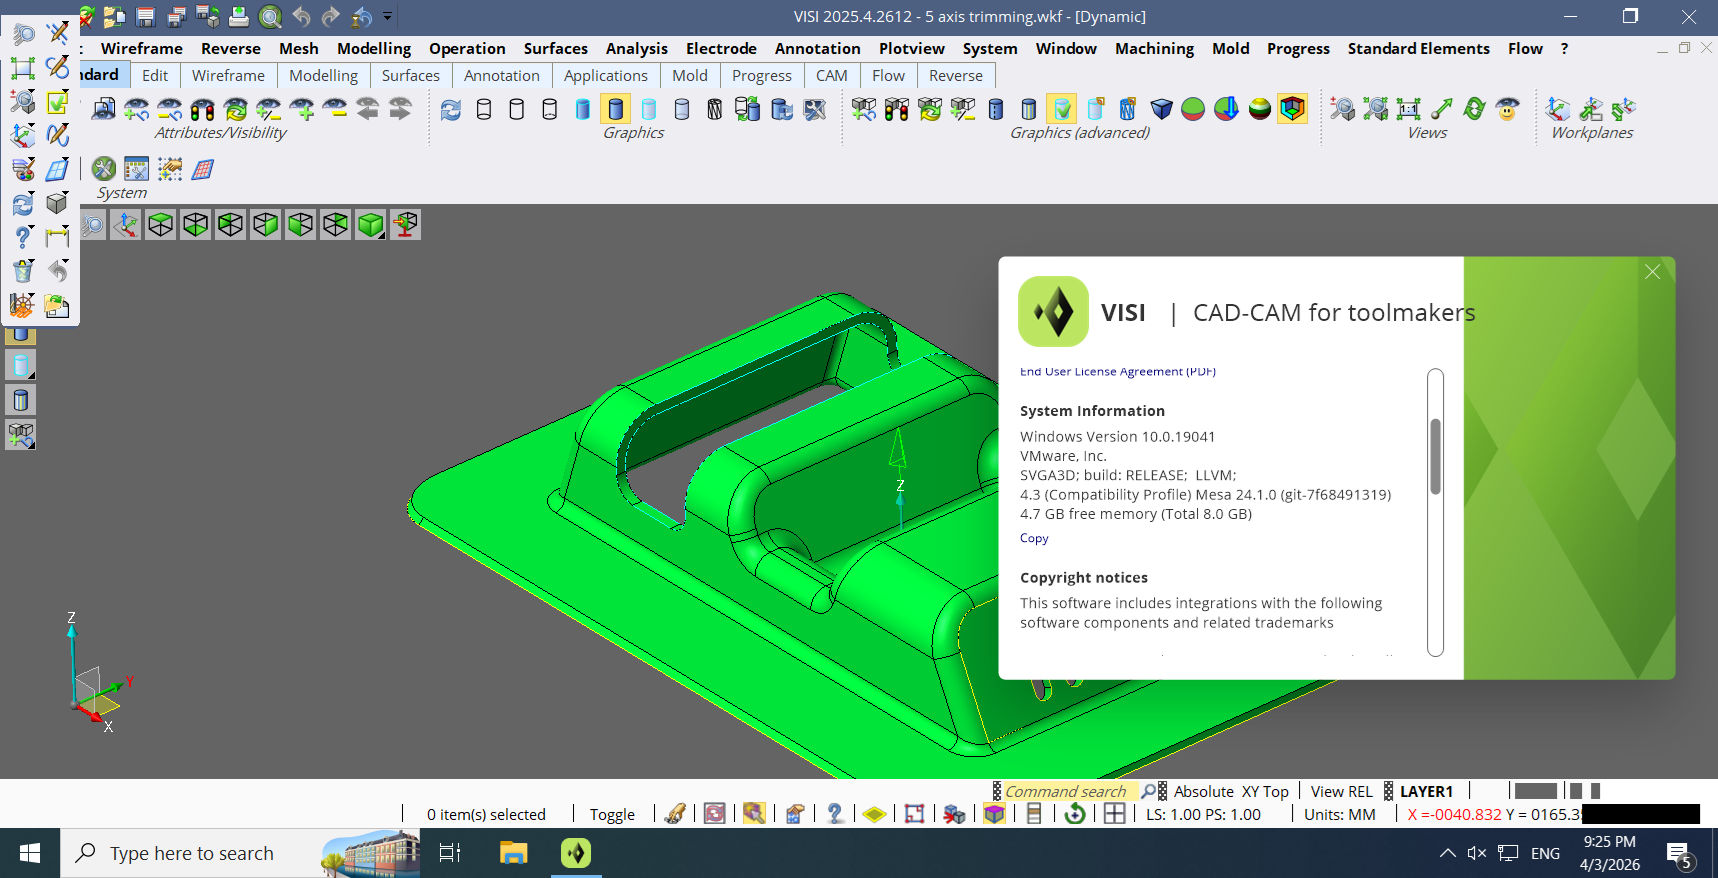Click the workplane axis icon in the view toolbar

pyautogui.click(x=126, y=225)
